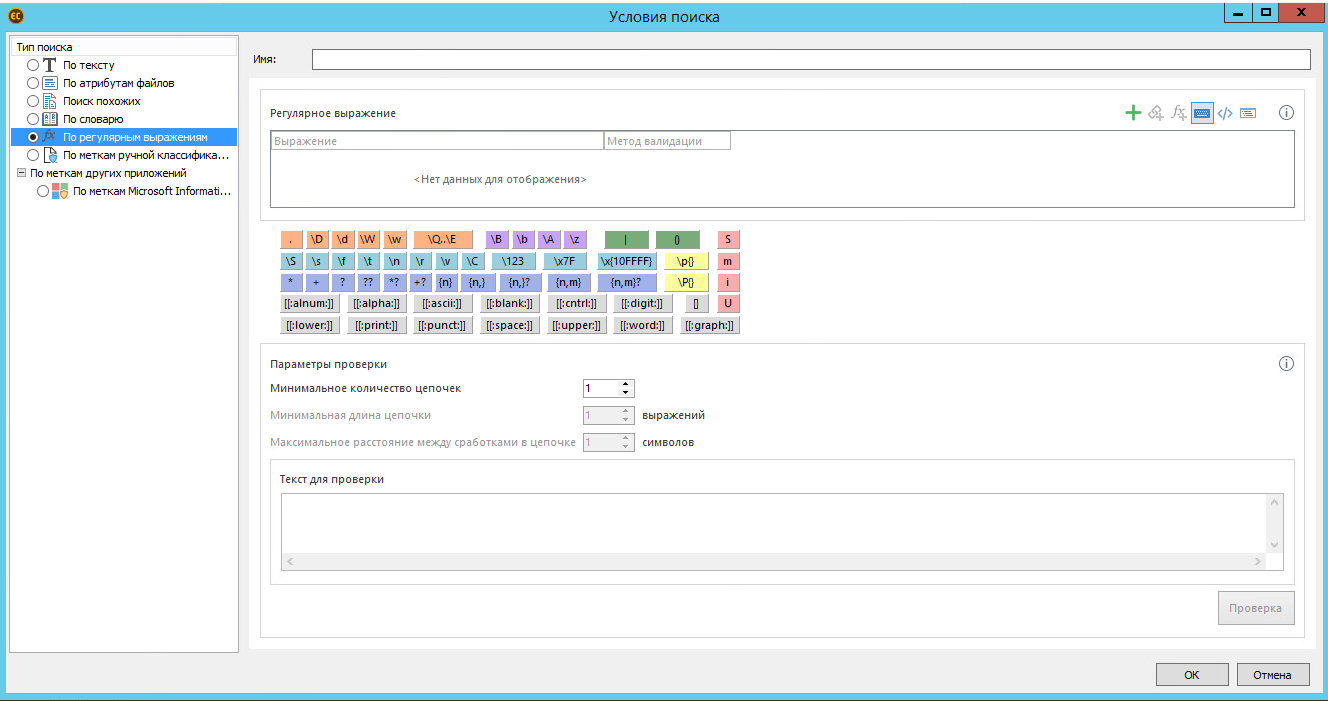The image size is (1328, 701).
Task: Select 'По меткам ручной классифика...' radio button
Action: (x=33, y=155)
